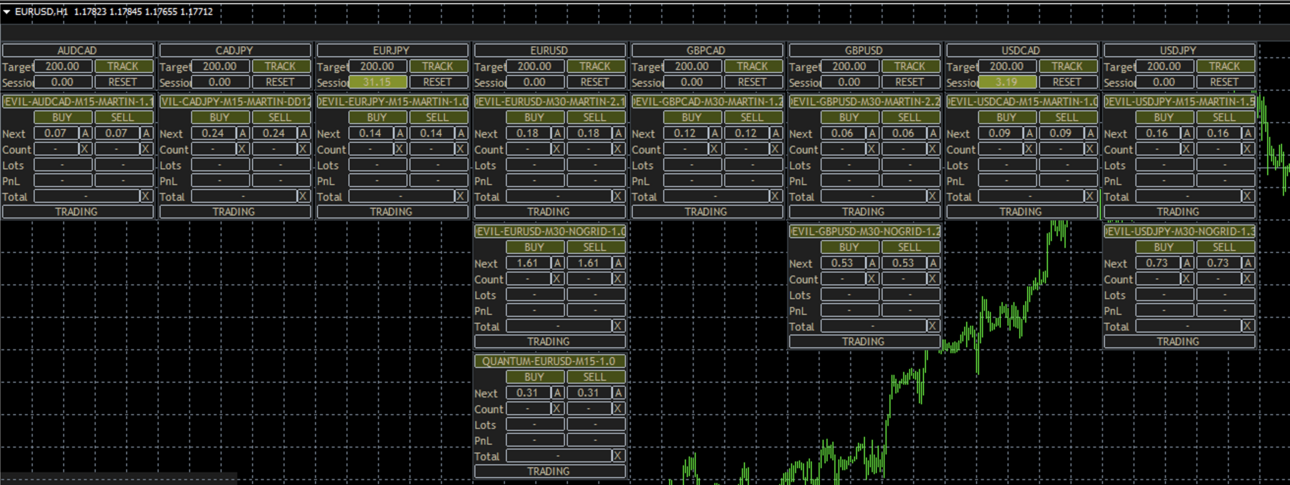Open the EURUSD,H1 chart menu arrow

(7, 12)
